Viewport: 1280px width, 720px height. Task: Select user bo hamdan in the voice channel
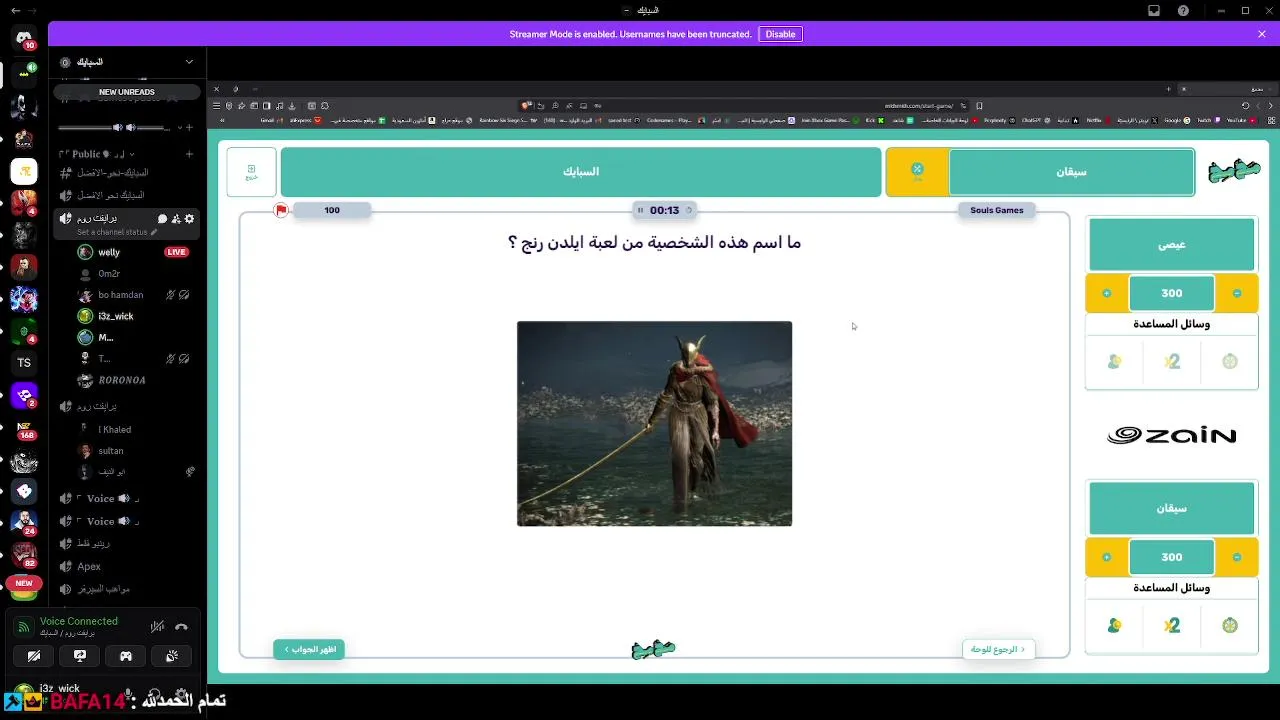[x=120, y=295]
